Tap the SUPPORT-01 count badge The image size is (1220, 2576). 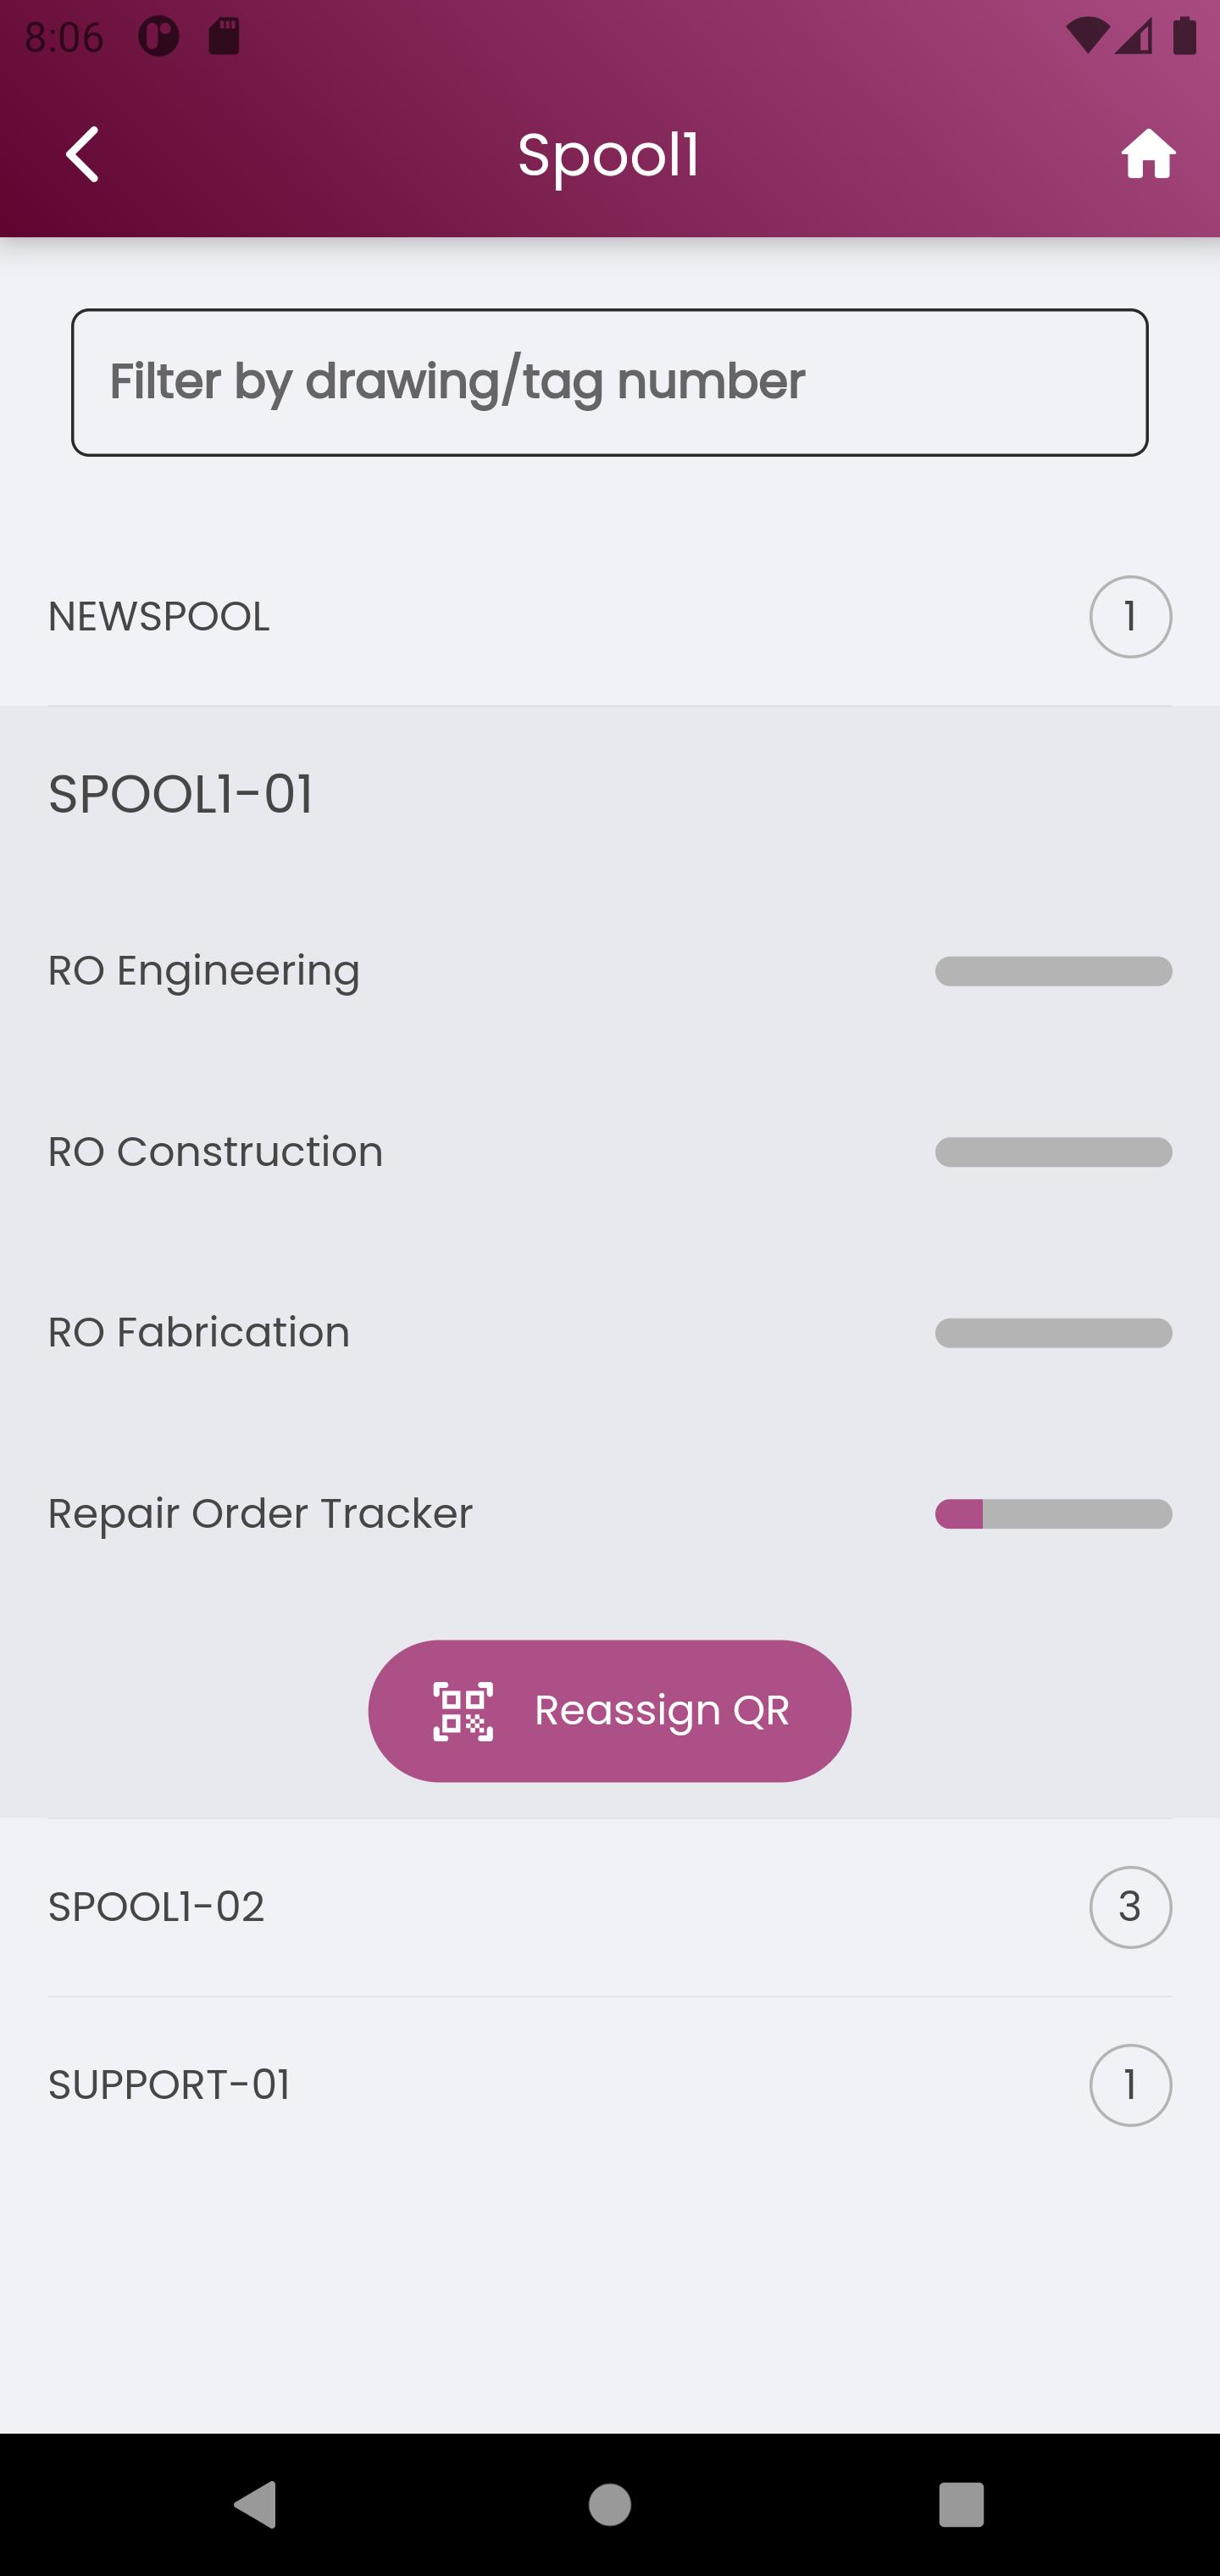1130,2085
